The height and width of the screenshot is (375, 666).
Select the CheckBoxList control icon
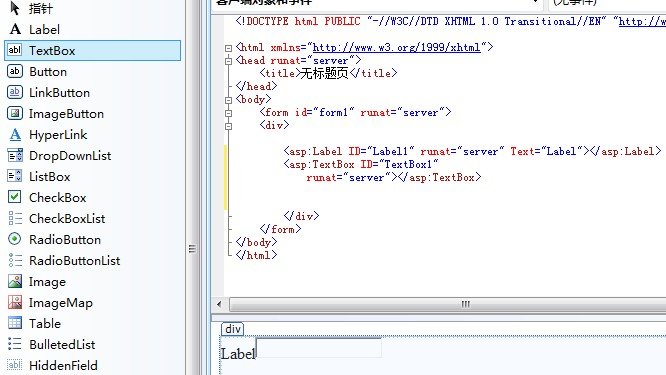15,218
